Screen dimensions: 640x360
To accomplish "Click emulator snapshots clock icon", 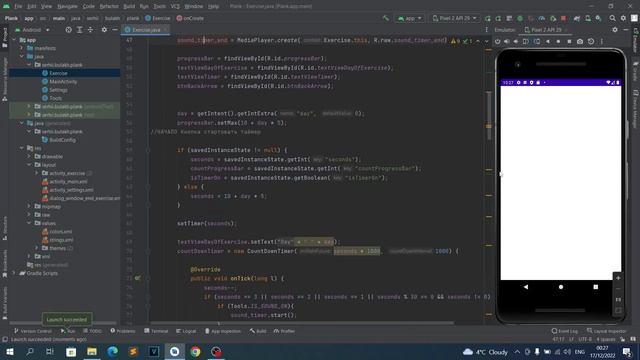I will [591, 41].
